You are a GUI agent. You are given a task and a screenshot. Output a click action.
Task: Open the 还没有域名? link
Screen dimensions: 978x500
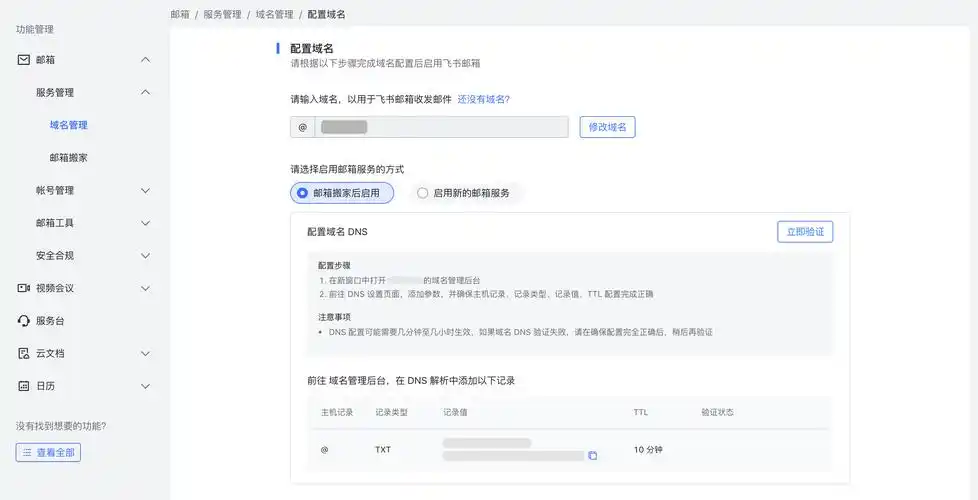(484, 99)
